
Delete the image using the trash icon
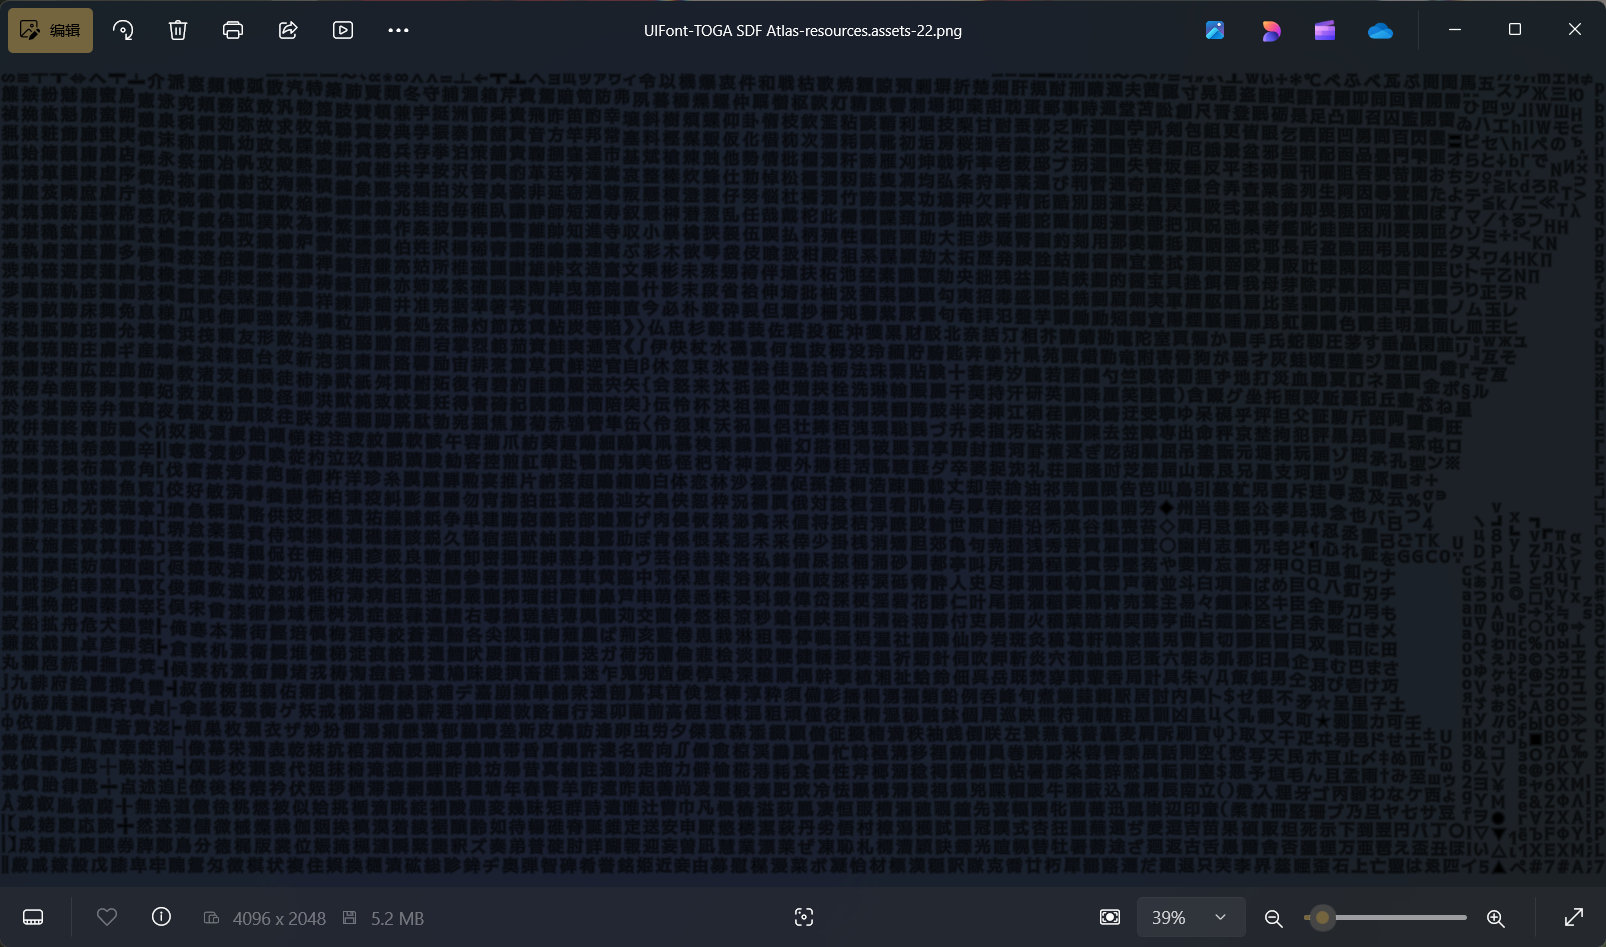(178, 30)
